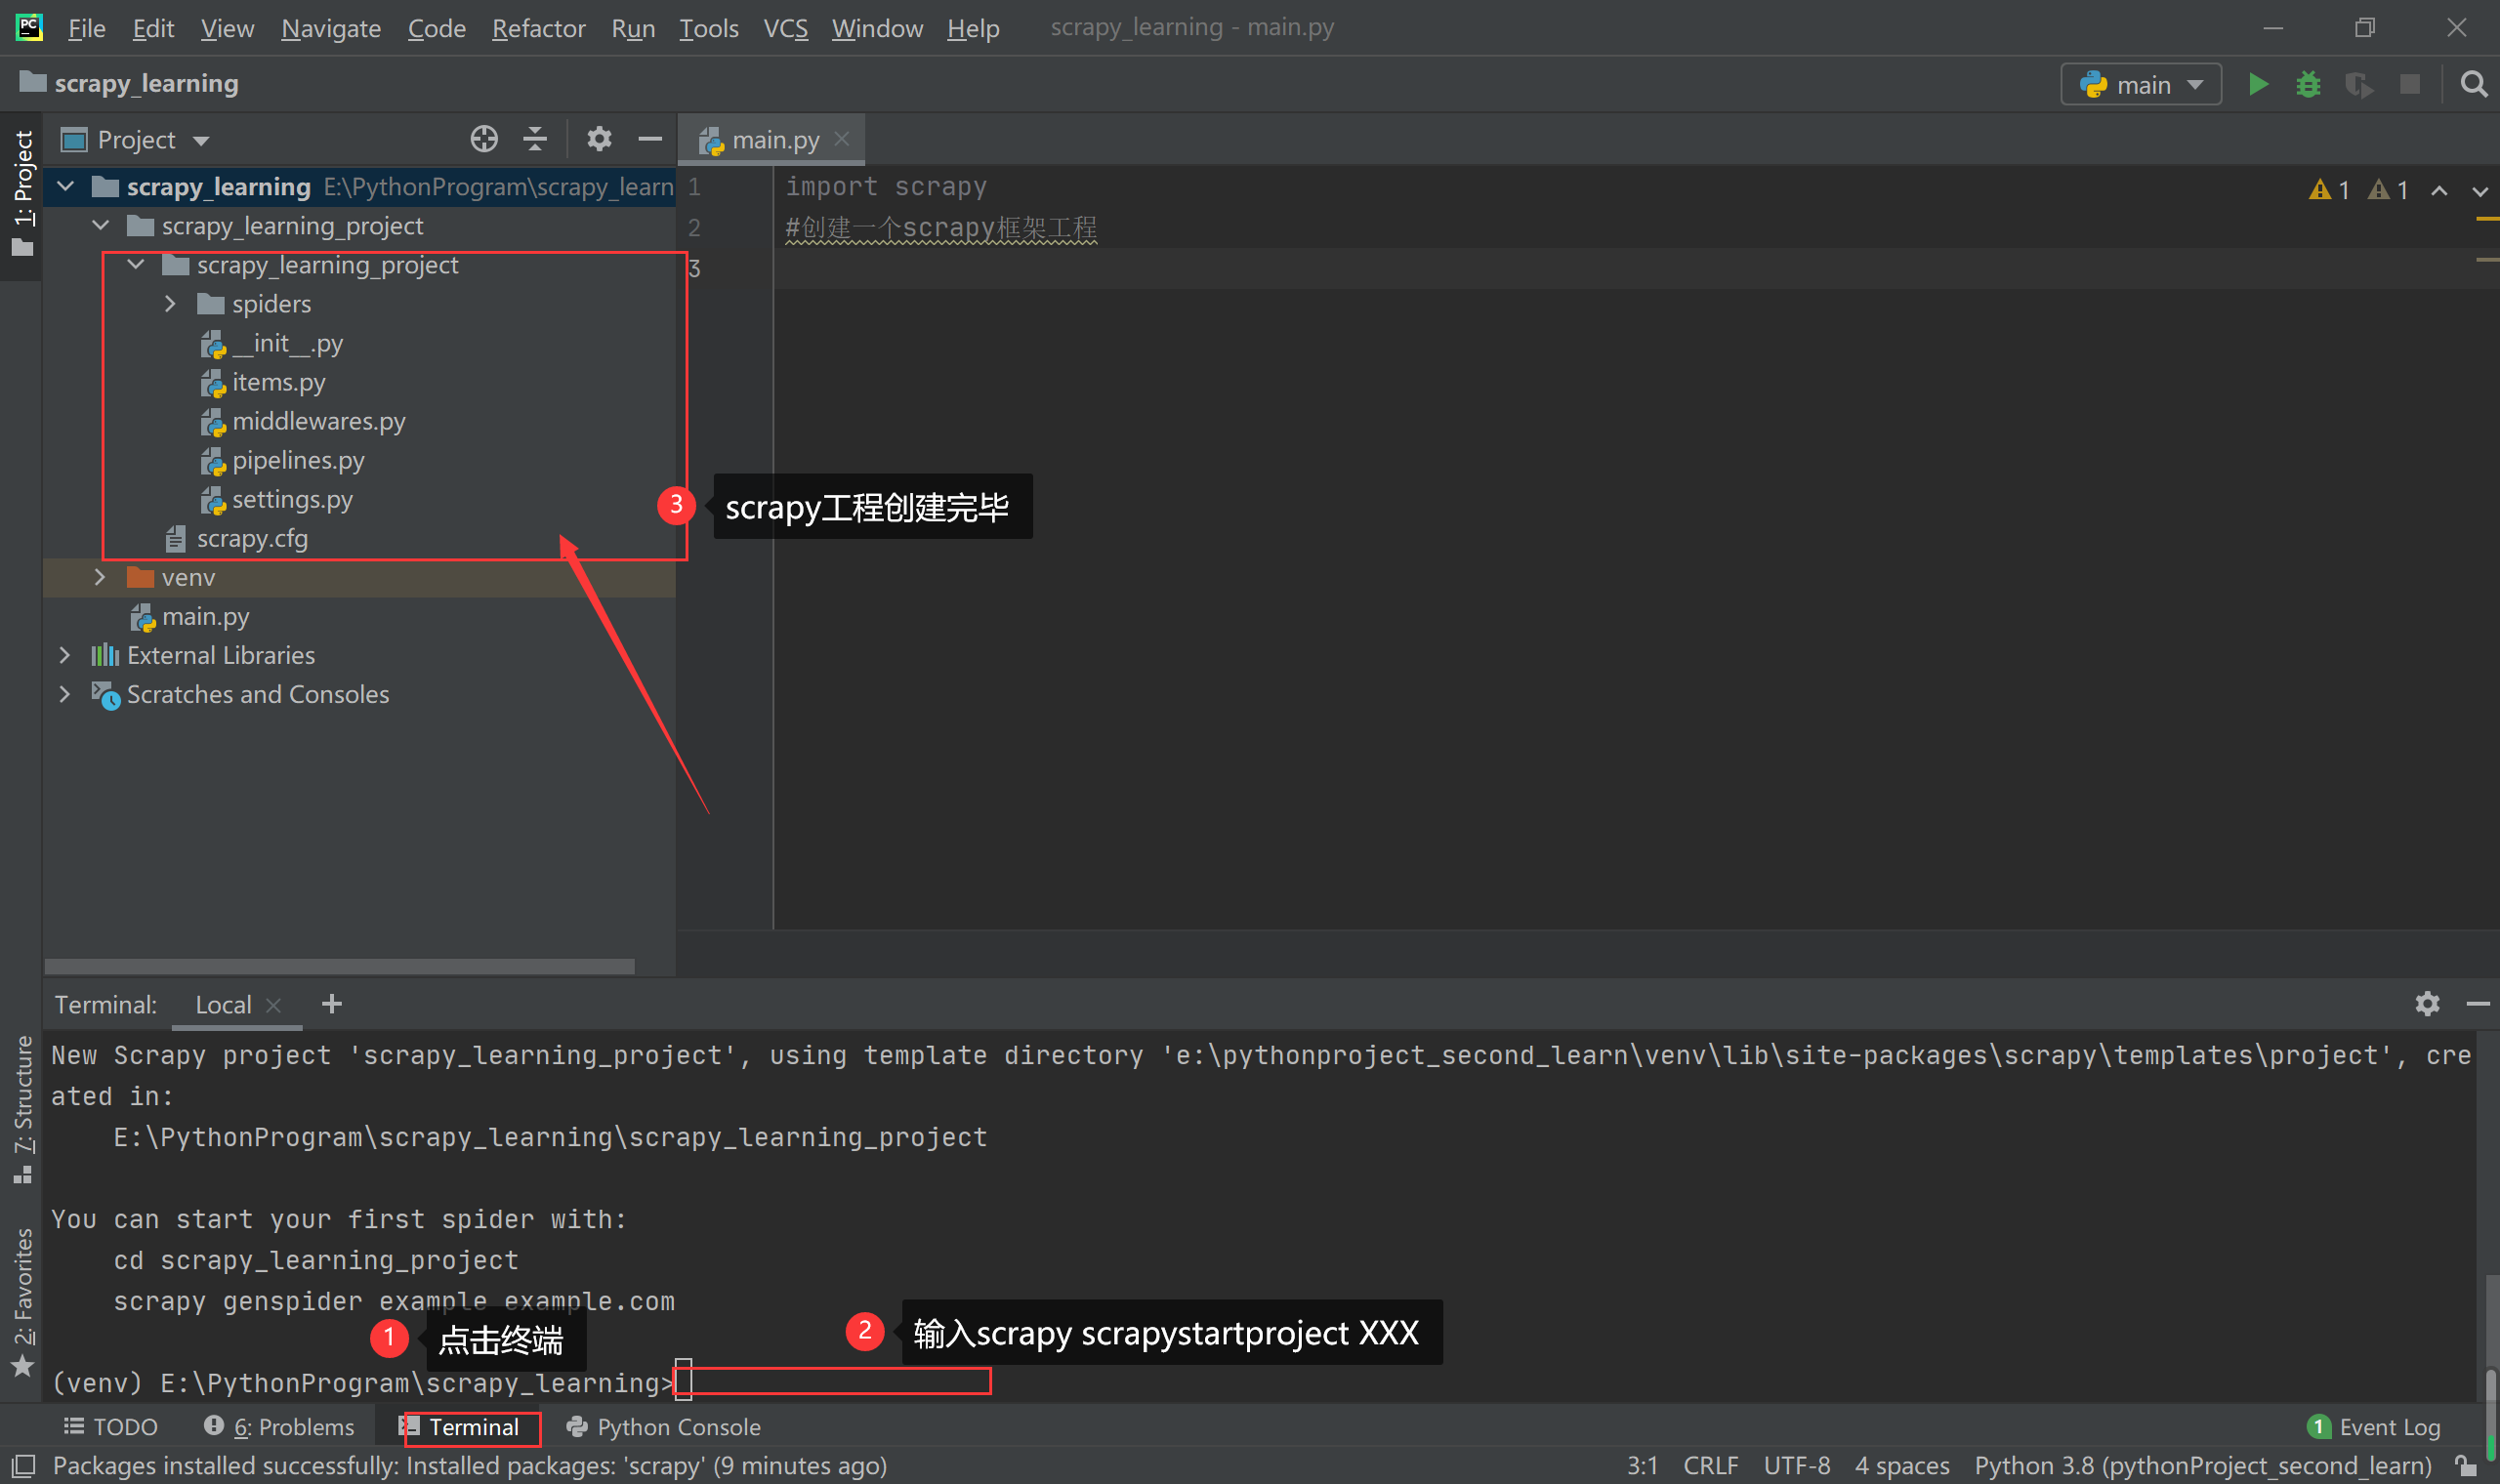Viewport: 2500px width, 1484px height.
Task: Click the UTF-8 encoding widget
Action: tap(1797, 1466)
